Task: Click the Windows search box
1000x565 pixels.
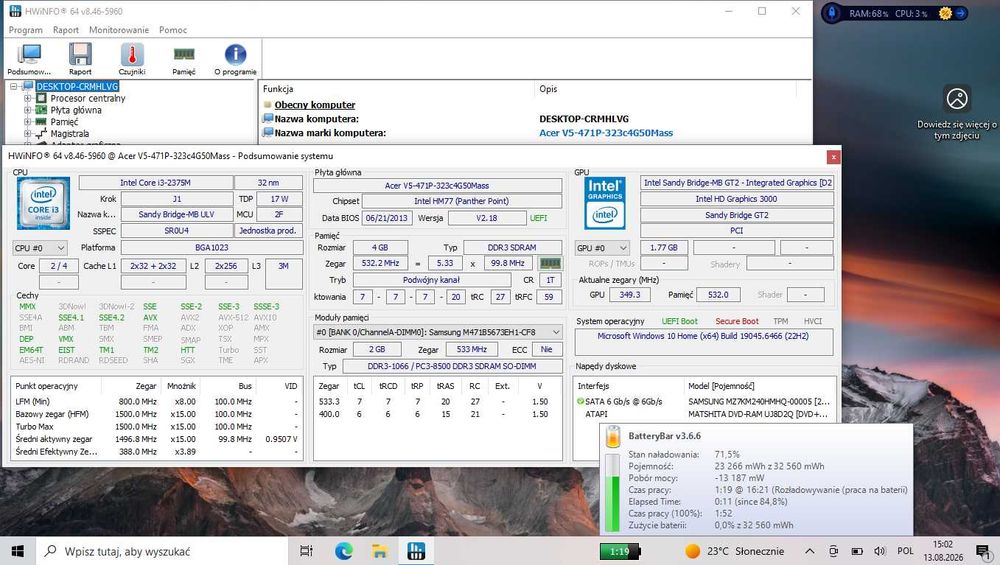Action: tap(163, 551)
